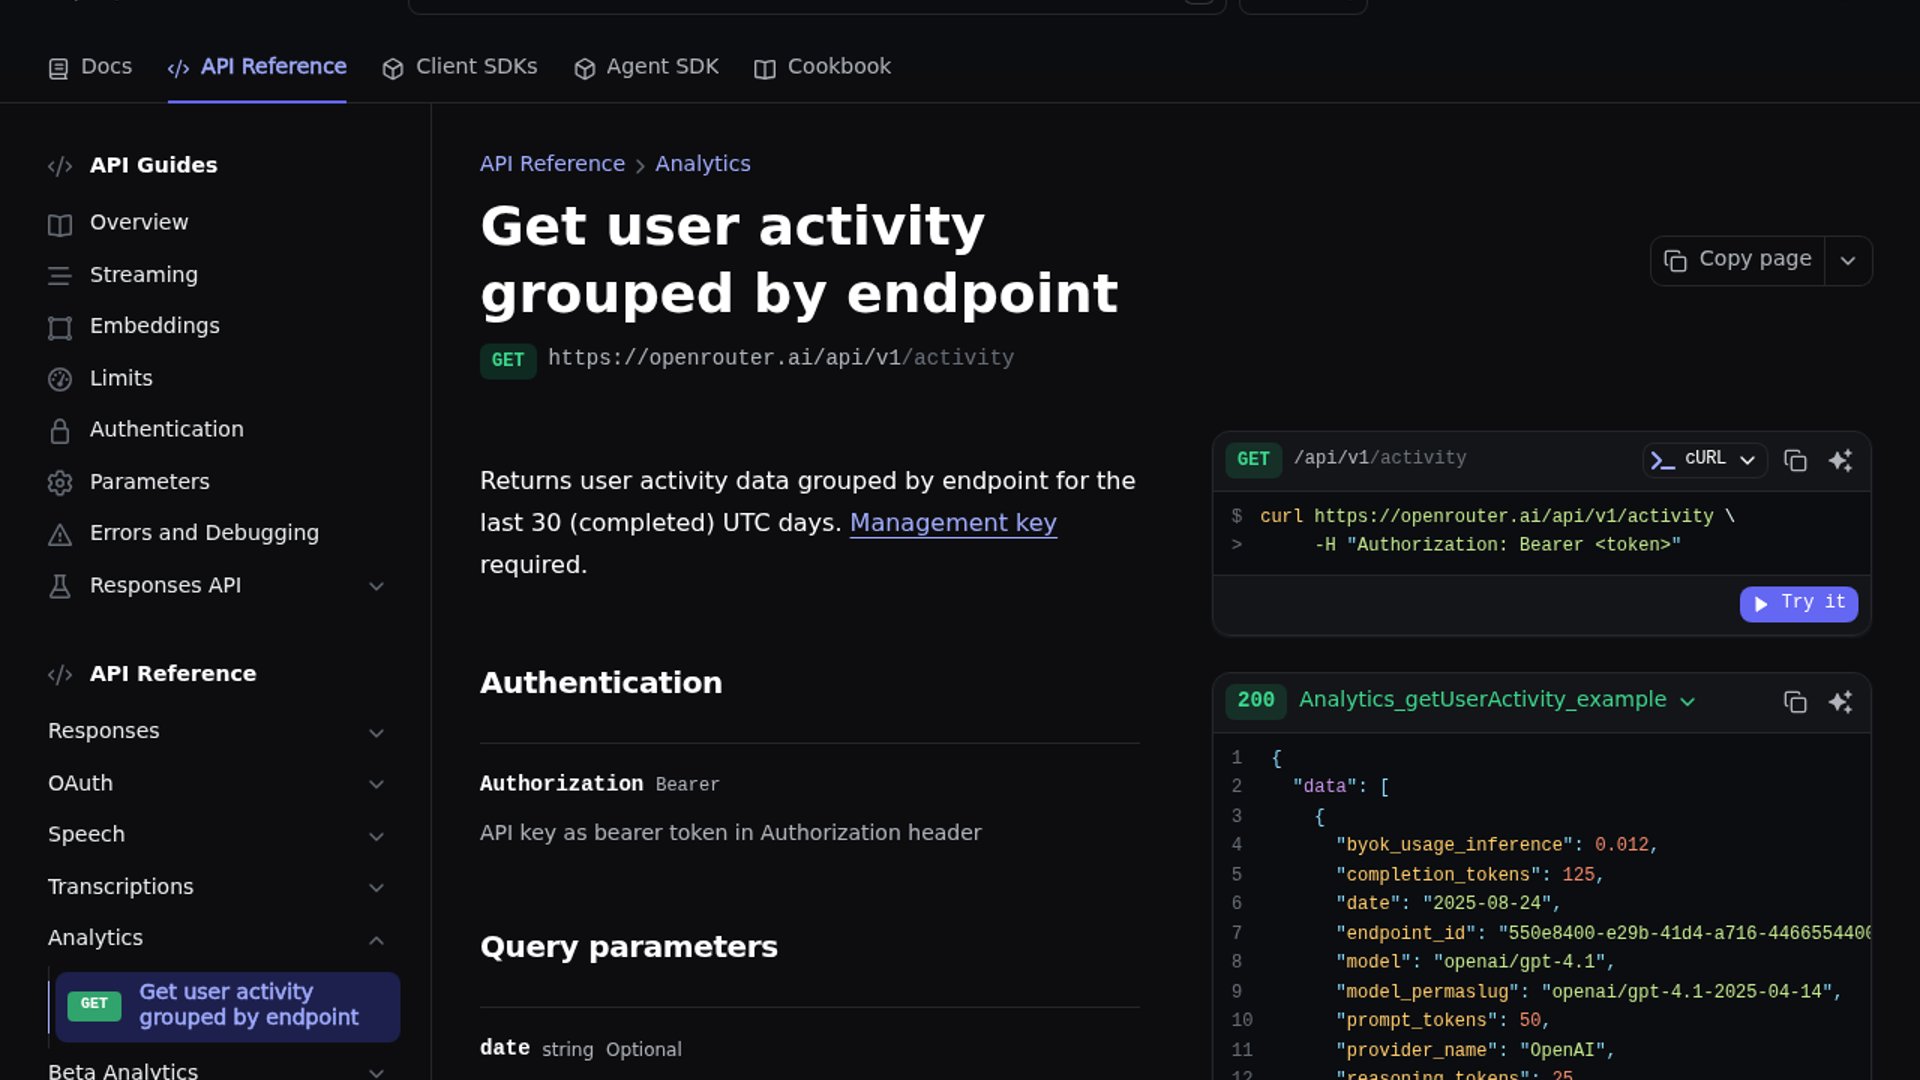Image resolution: width=1920 pixels, height=1080 pixels.
Task: Click the sparkle AI icon on response panel
Action: coord(1841,702)
